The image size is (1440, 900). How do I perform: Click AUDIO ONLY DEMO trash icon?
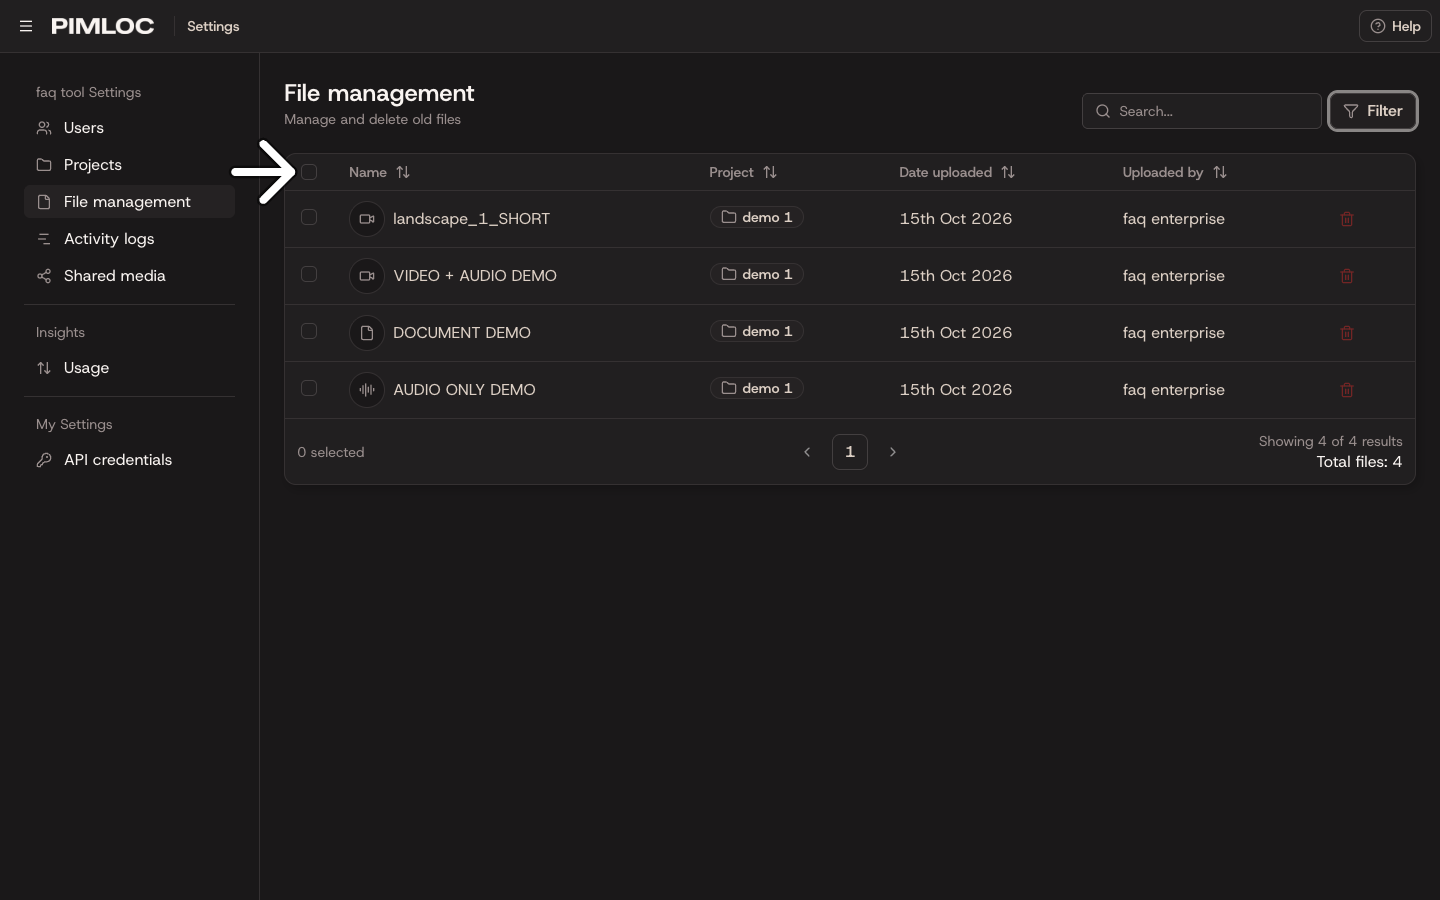[x=1347, y=390]
